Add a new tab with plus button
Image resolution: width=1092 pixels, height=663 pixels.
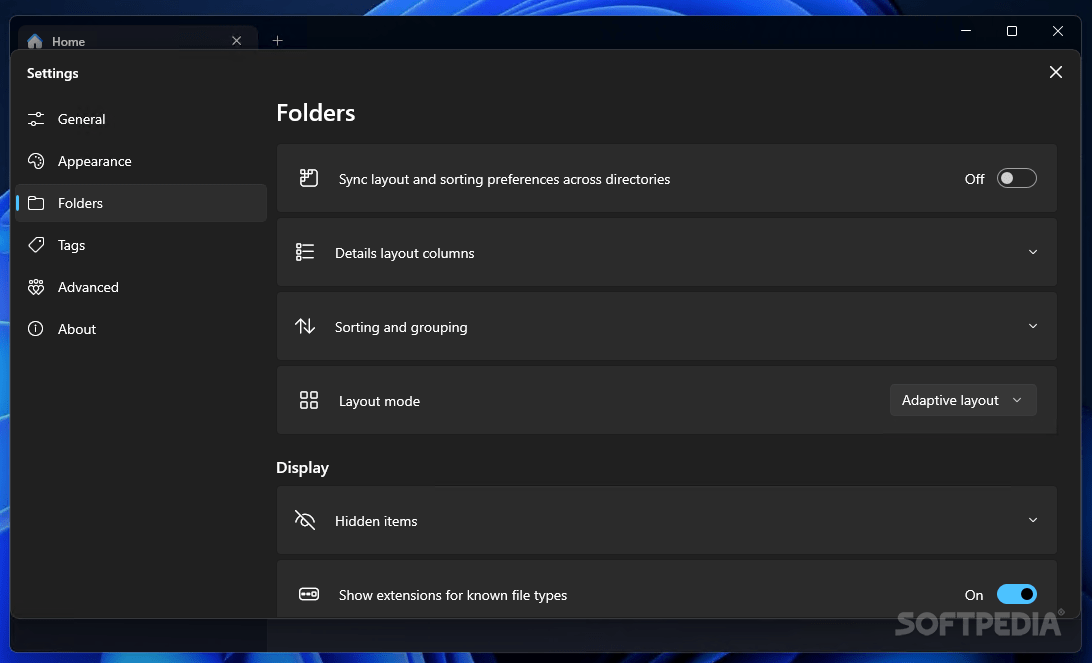click(x=277, y=40)
